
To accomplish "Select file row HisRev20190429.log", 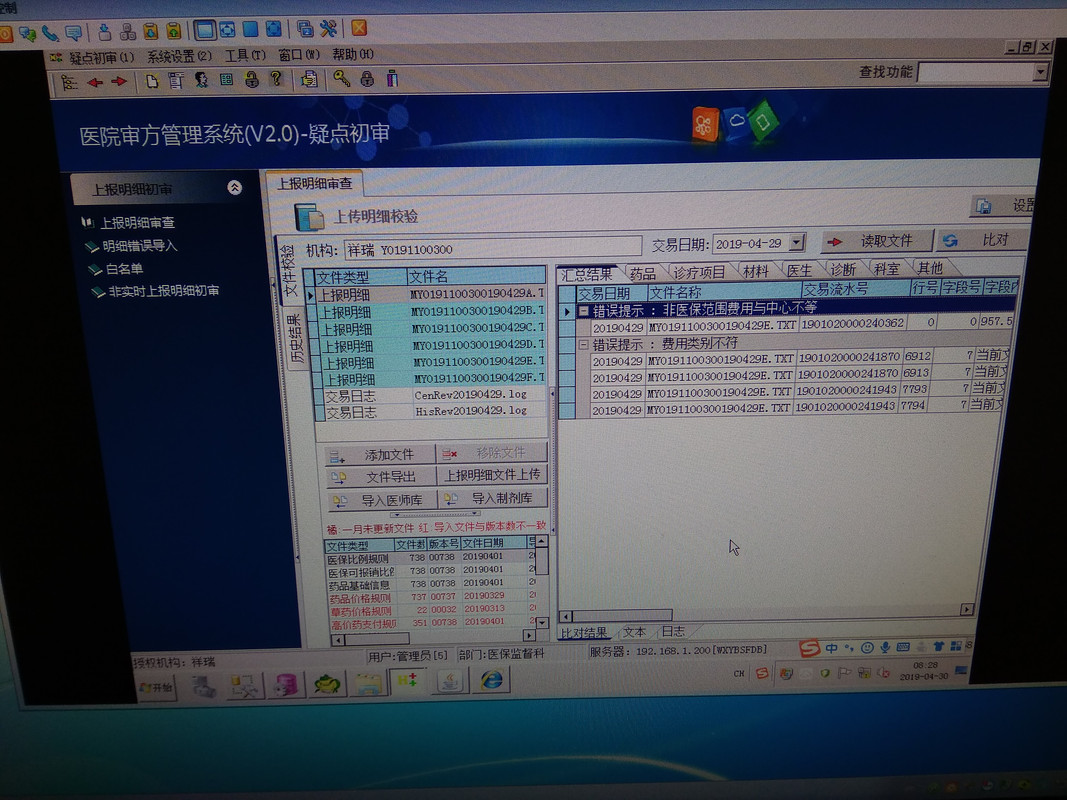I will coord(432,412).
